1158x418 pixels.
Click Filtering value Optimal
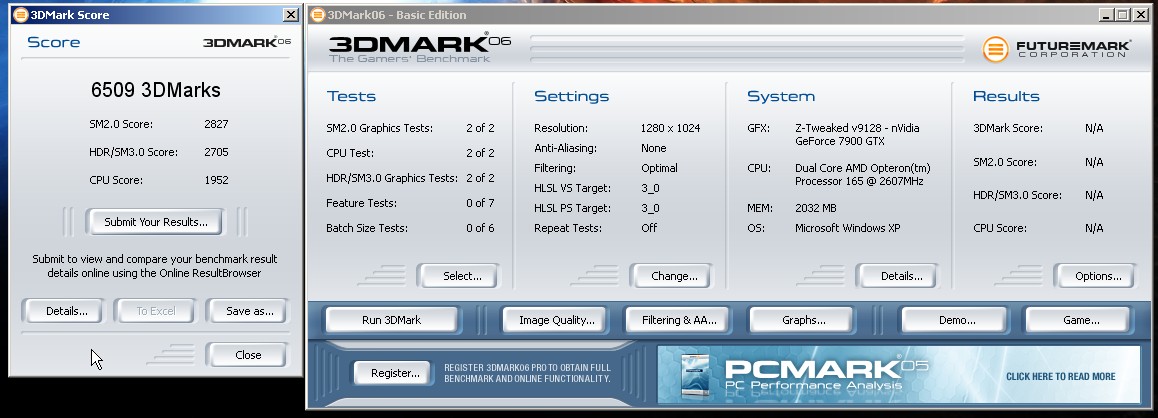click(x=659, y=168)
